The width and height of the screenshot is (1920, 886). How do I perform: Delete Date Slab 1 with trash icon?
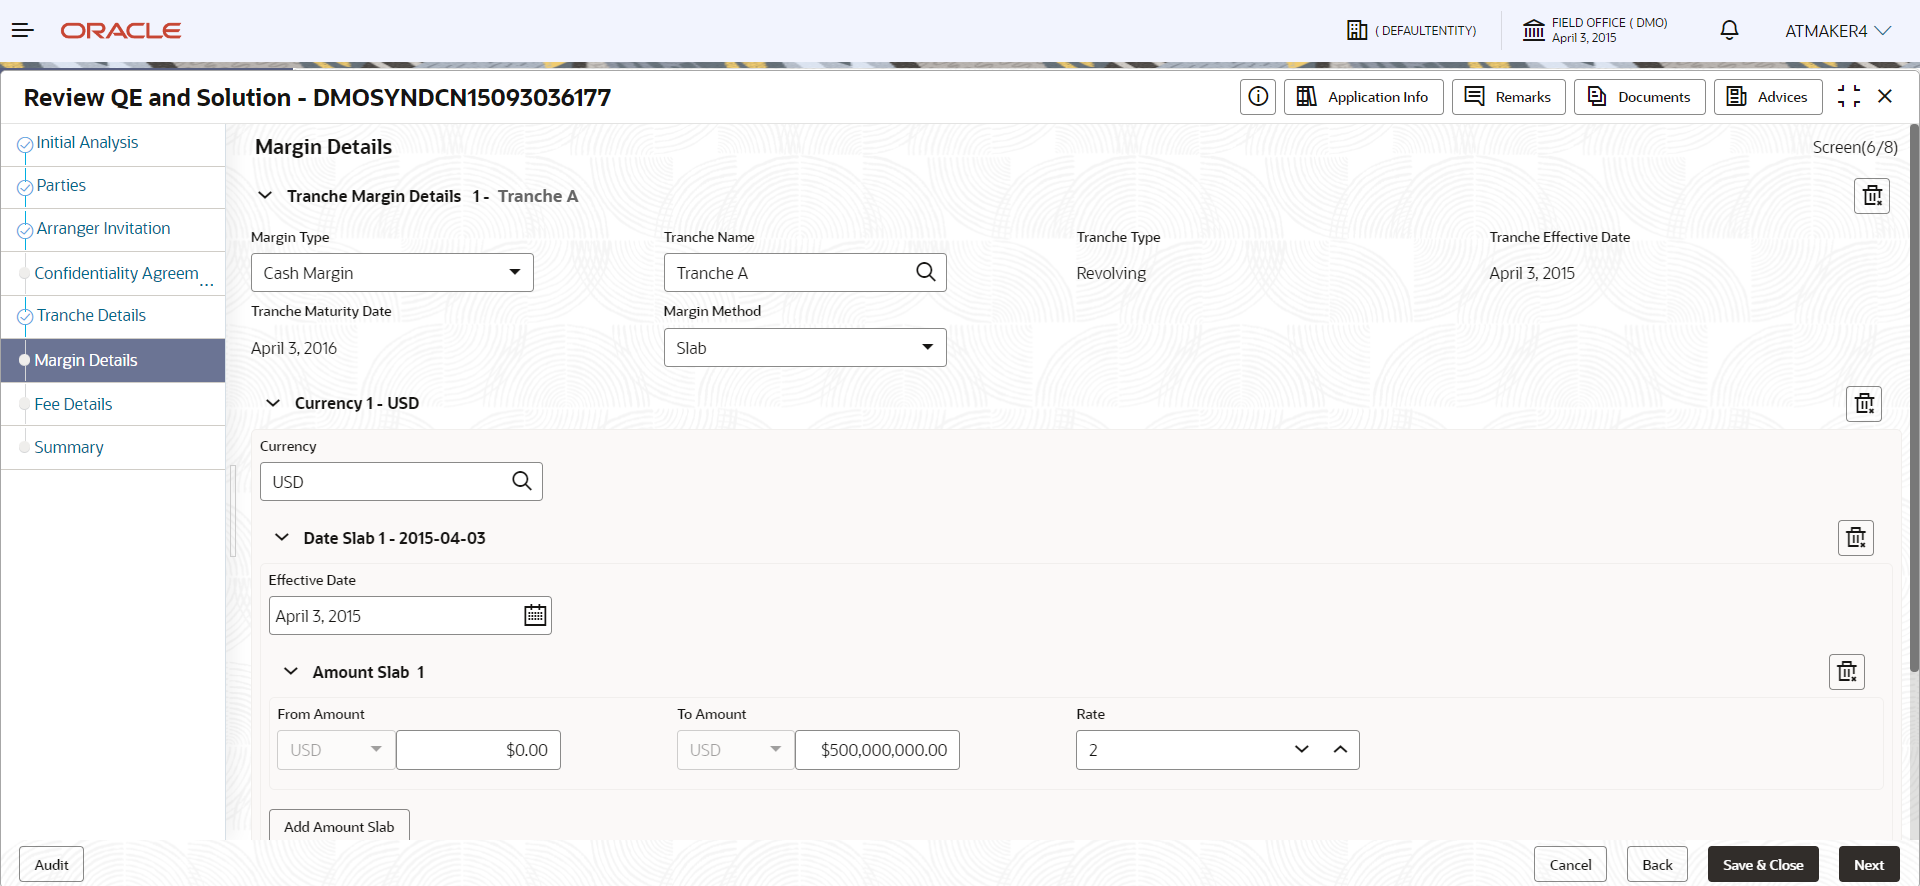click(x=1856, y=538)
